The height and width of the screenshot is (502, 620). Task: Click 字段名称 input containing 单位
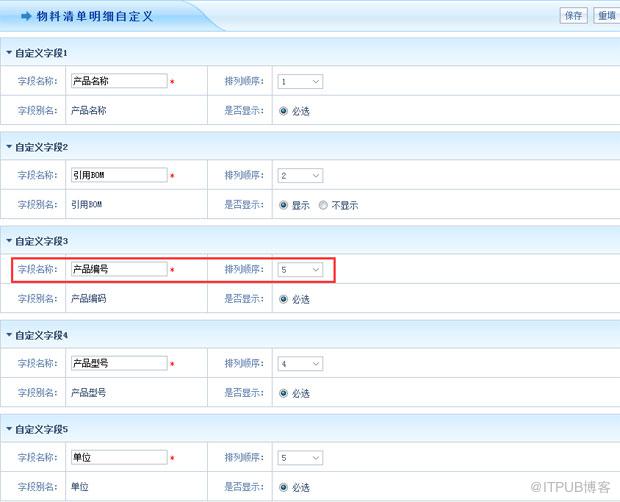click(119, 457)
